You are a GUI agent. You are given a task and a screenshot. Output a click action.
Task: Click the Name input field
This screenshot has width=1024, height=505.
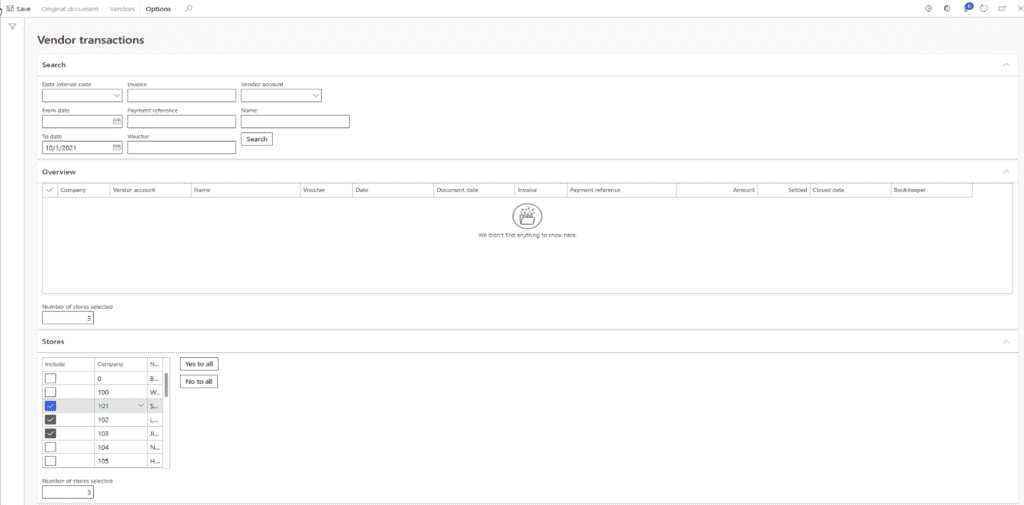[x=295, y=122]
